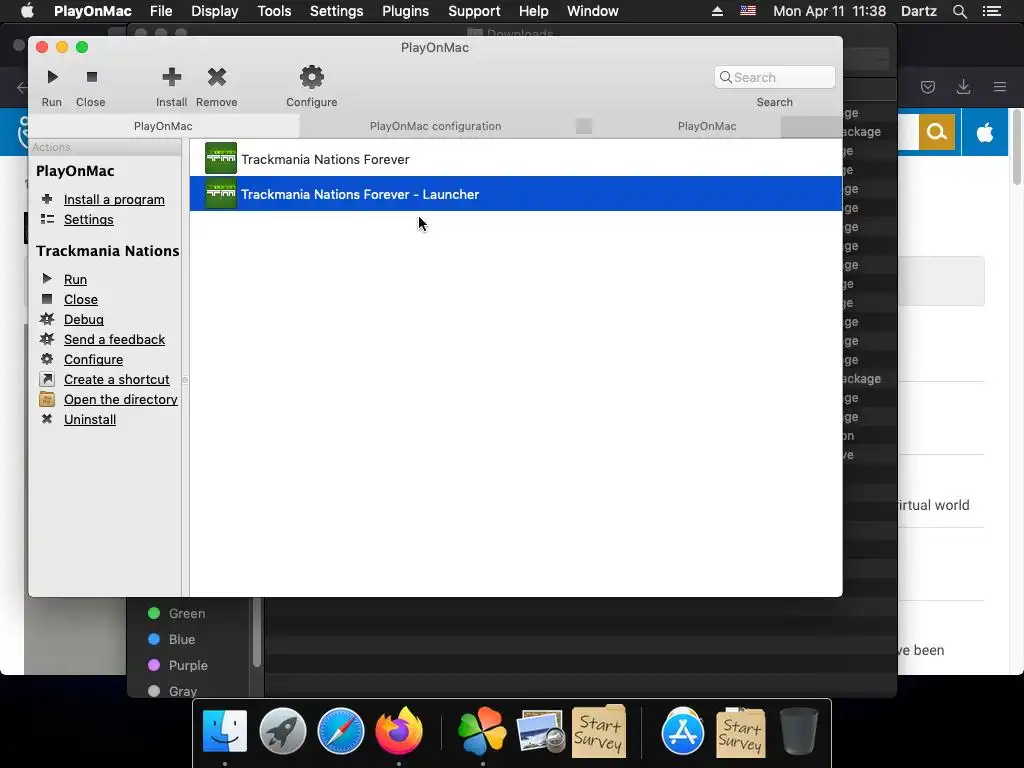1024x768 pixels.
Task: Click plus icon beside Install a program
Action: click(47, 199)
